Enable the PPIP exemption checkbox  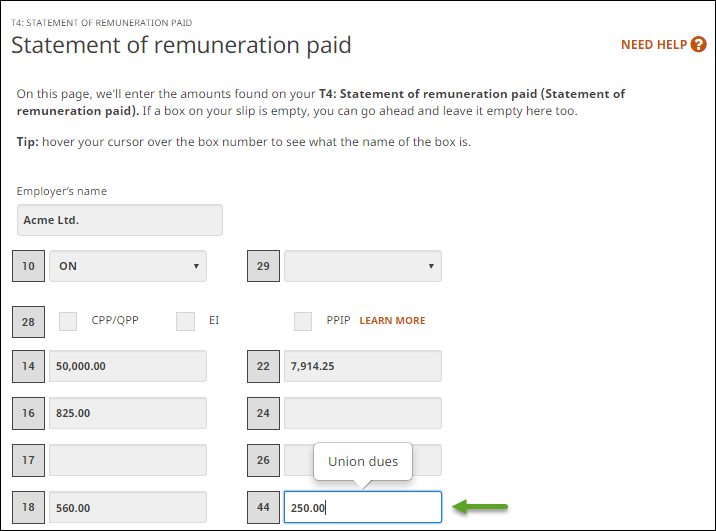click(x=303, y=321)
